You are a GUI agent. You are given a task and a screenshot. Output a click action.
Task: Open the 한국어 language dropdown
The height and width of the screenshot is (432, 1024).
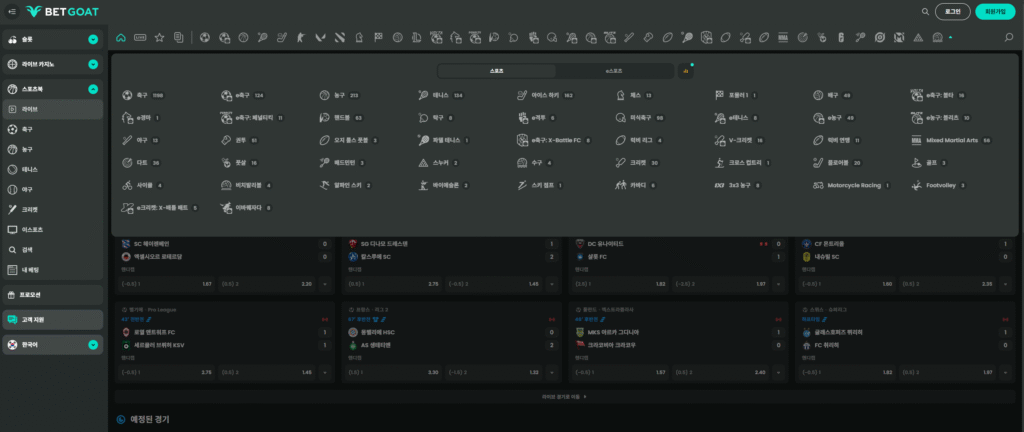coord(92,345)
